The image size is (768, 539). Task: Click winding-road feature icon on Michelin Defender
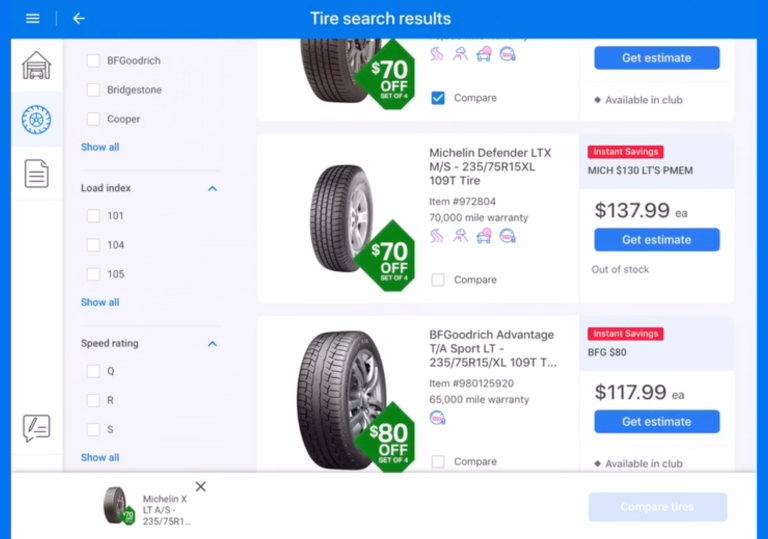(x=436, y=236)
